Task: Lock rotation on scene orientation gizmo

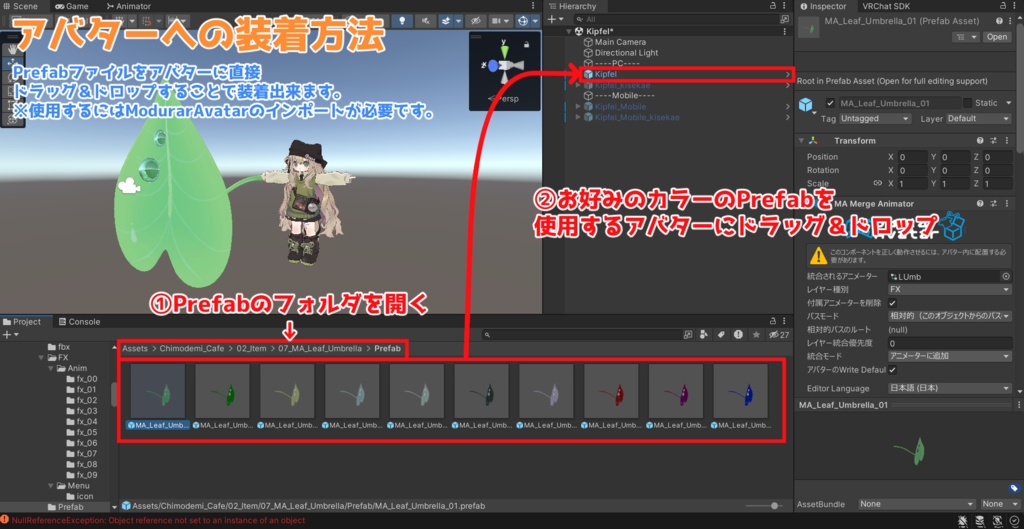Action: pyautogui.click(x=526, y=44)
